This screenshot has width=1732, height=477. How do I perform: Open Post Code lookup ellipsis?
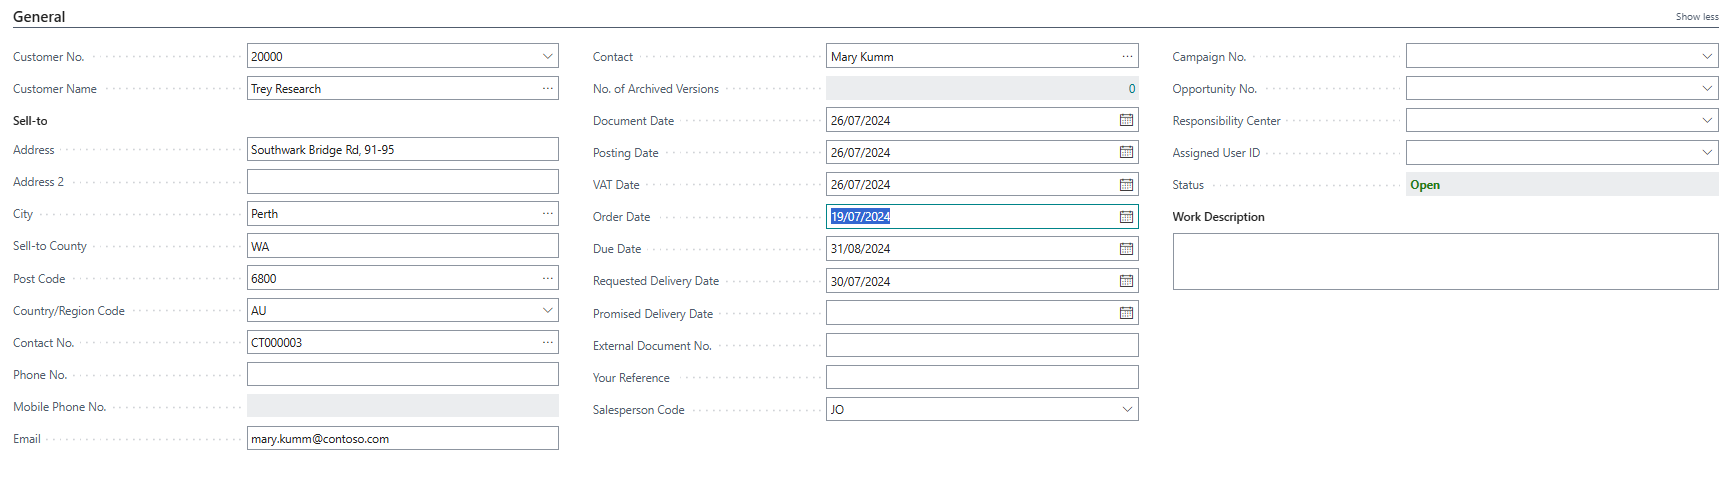tap(547, 278)
